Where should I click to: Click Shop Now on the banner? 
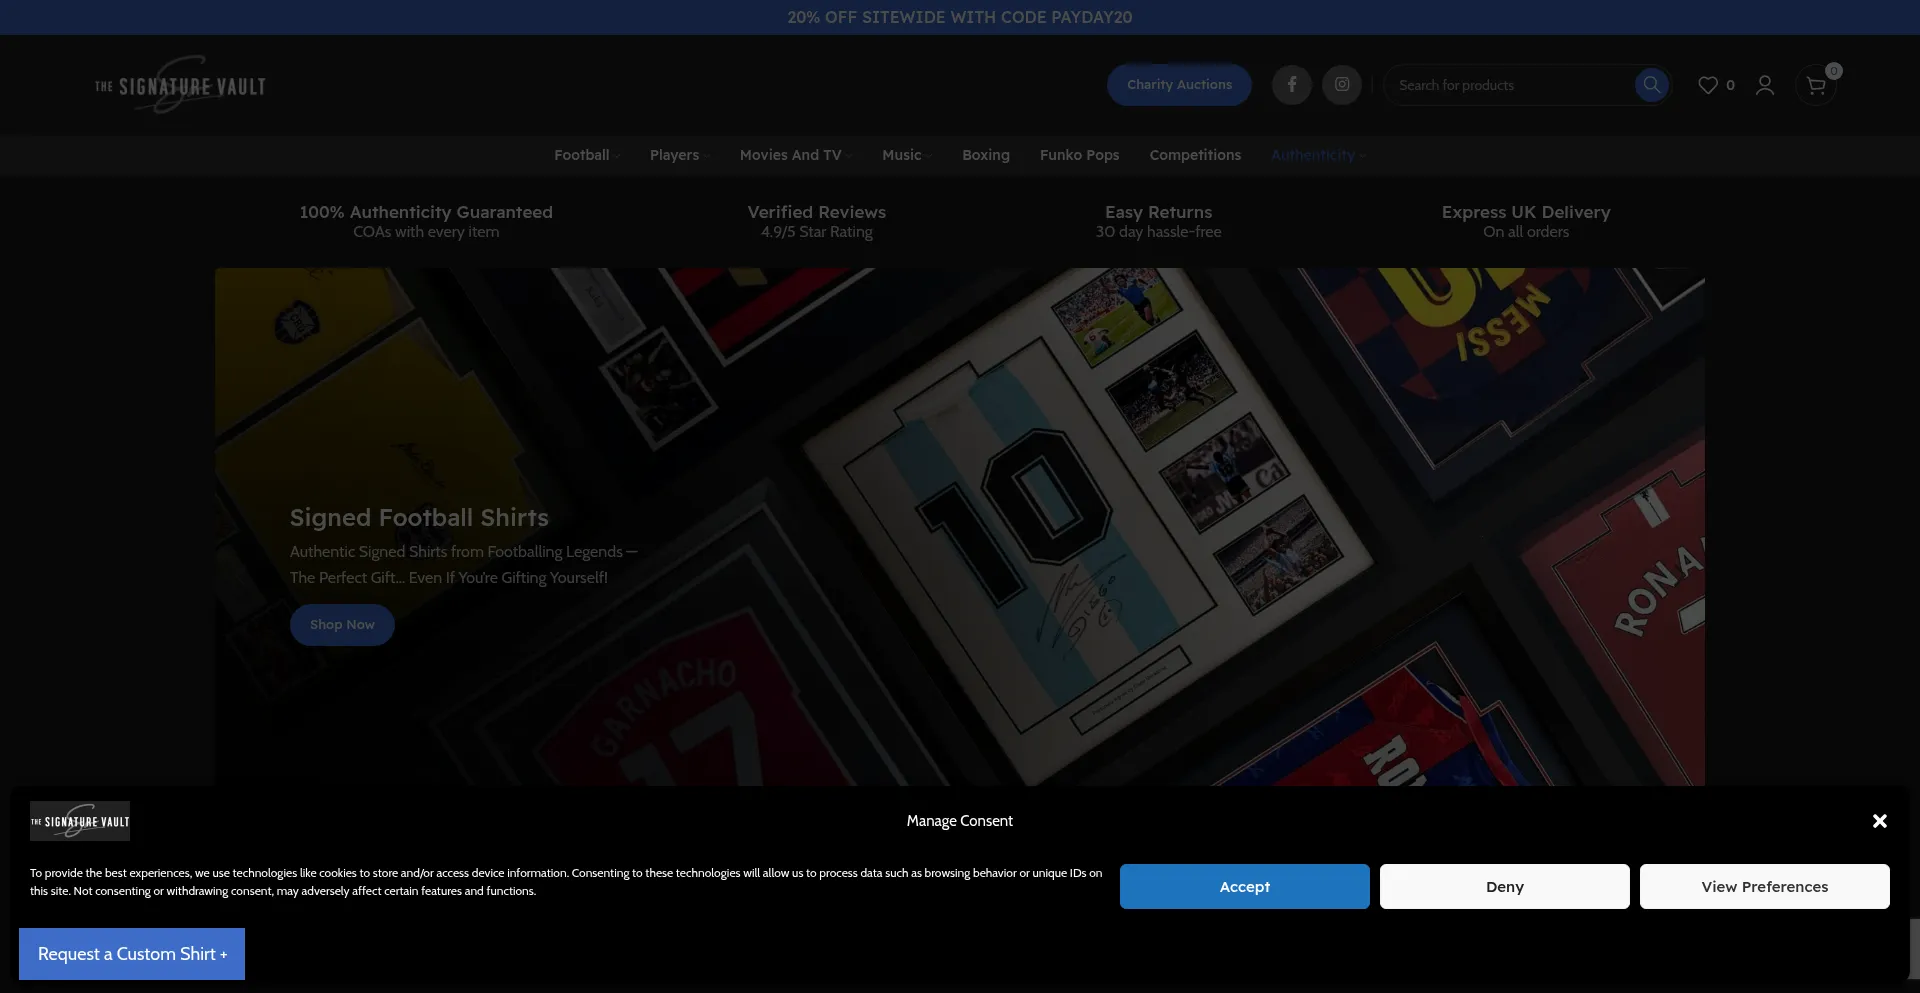(342, 625)
